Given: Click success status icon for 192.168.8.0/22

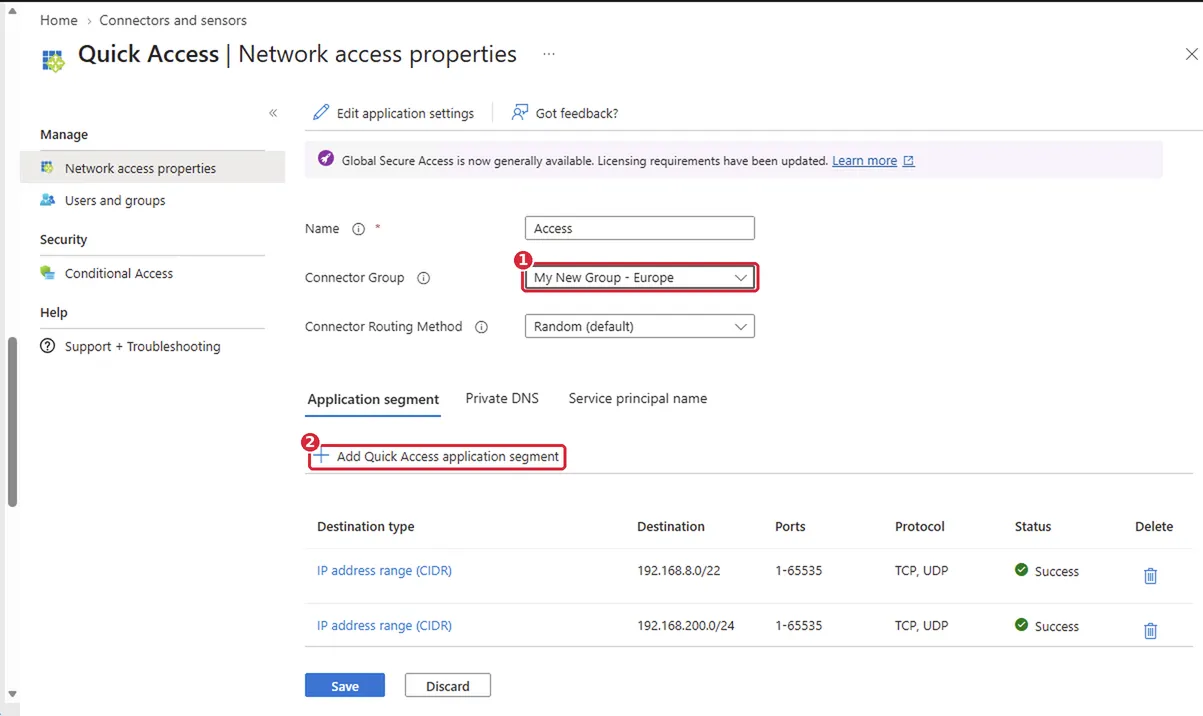Looking at the screenshot, I should click(1021, 570).
